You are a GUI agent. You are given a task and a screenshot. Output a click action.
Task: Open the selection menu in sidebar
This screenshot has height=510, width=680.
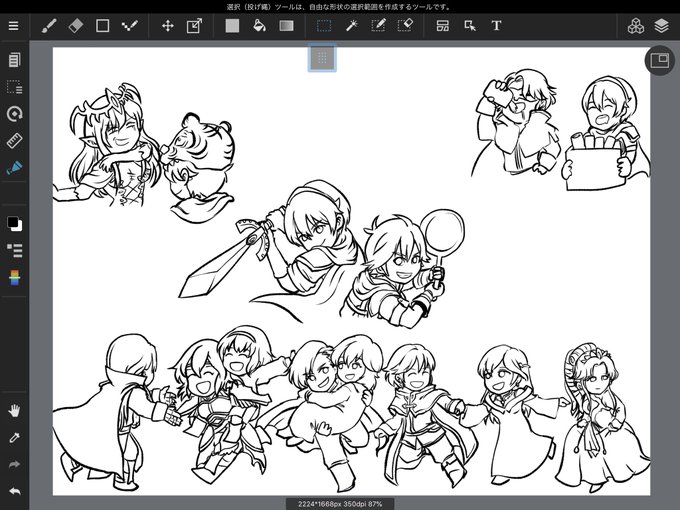14,87
